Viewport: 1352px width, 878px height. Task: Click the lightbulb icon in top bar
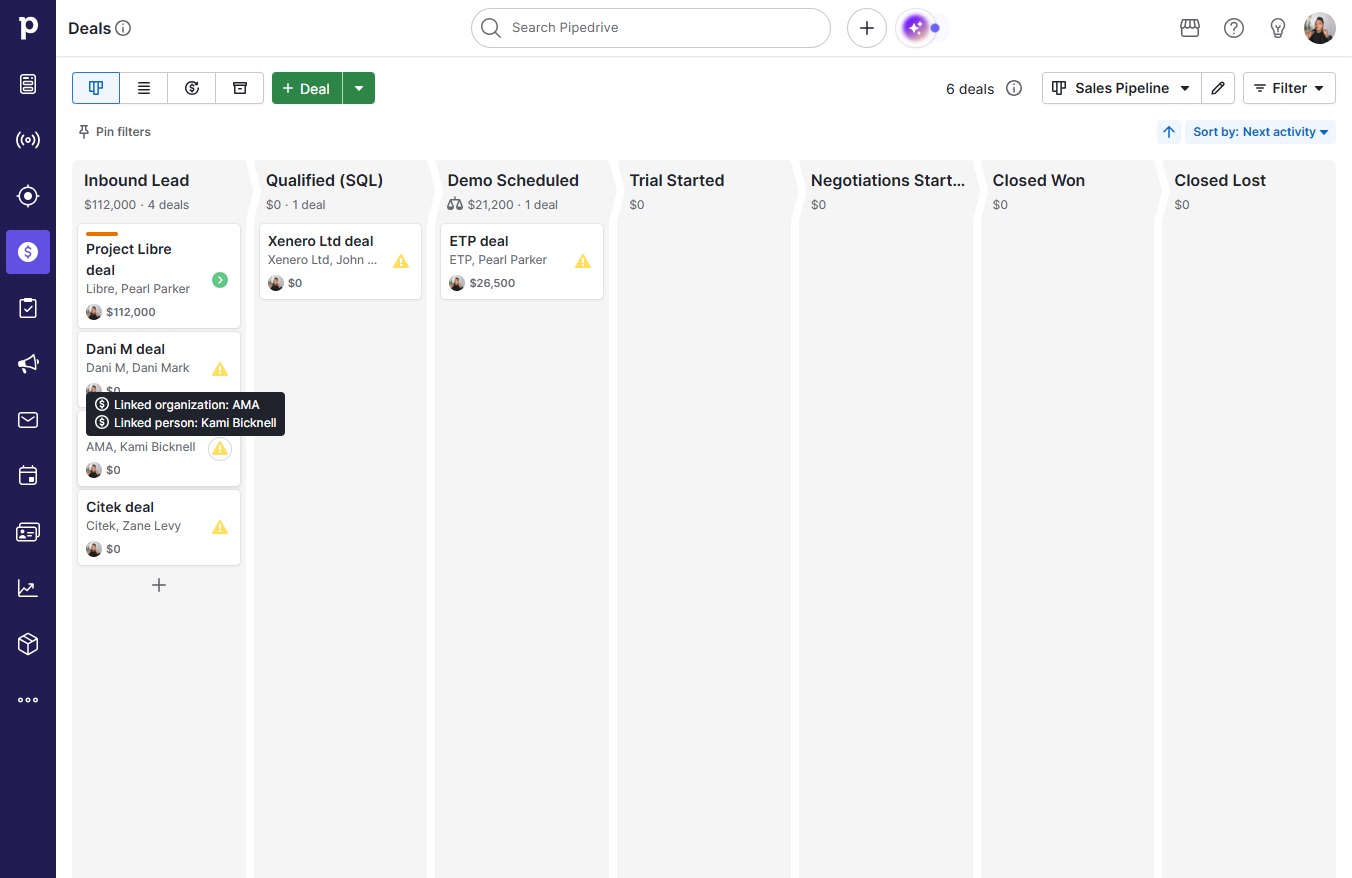point(1278,28)
